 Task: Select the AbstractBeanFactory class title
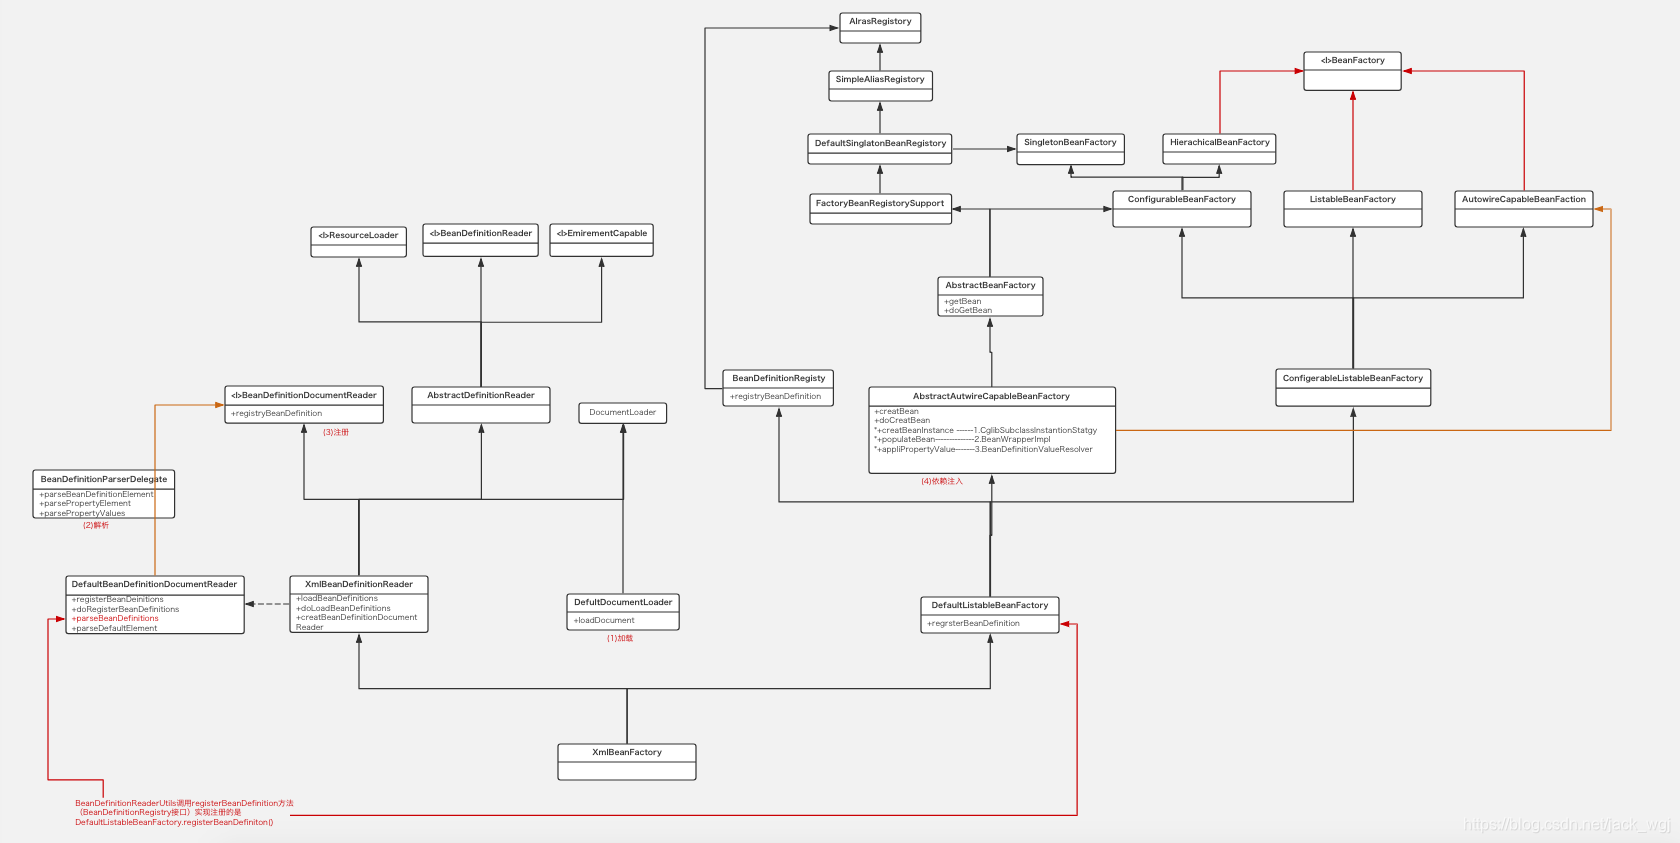pos(990,285)
